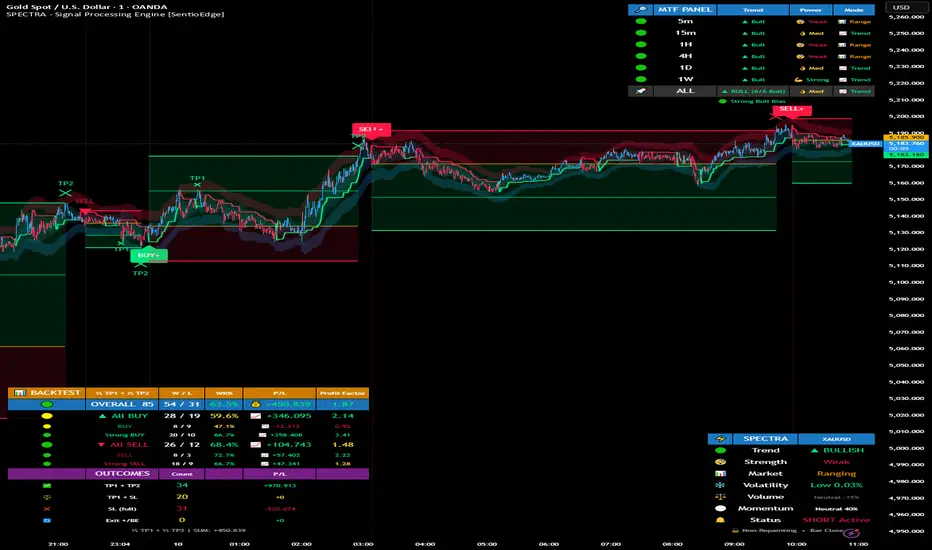Click the gear-like icon beside TP1 + SL
This screenshot has height=550, width=932.
47,497
